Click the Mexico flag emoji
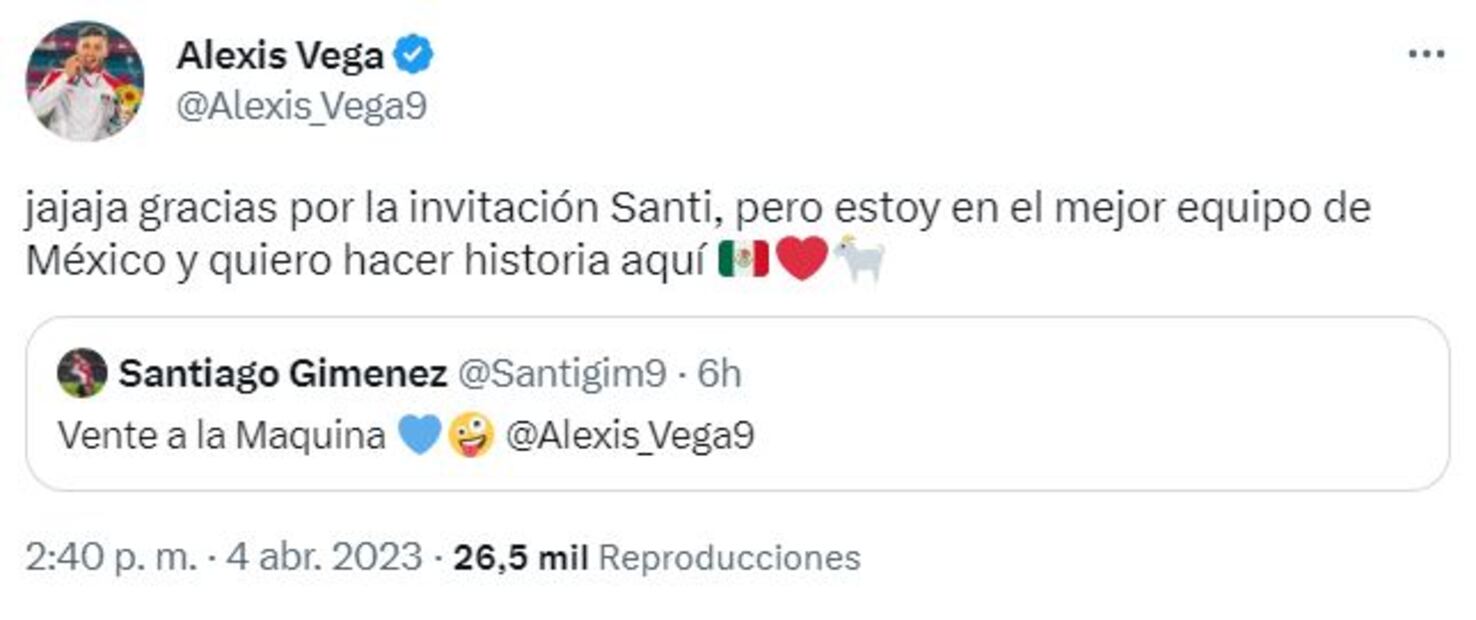The image size is (1476, 620). coord(742,260)
